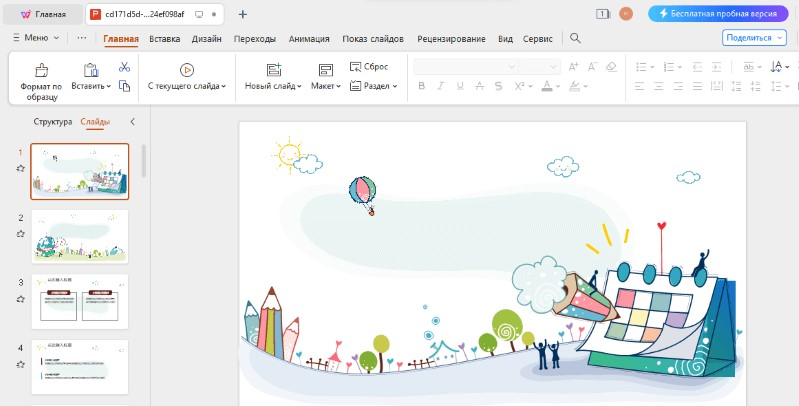Click the Сброс (Reset) slide icon
Screen dimensions: 799x406
(x=356, y=66)
